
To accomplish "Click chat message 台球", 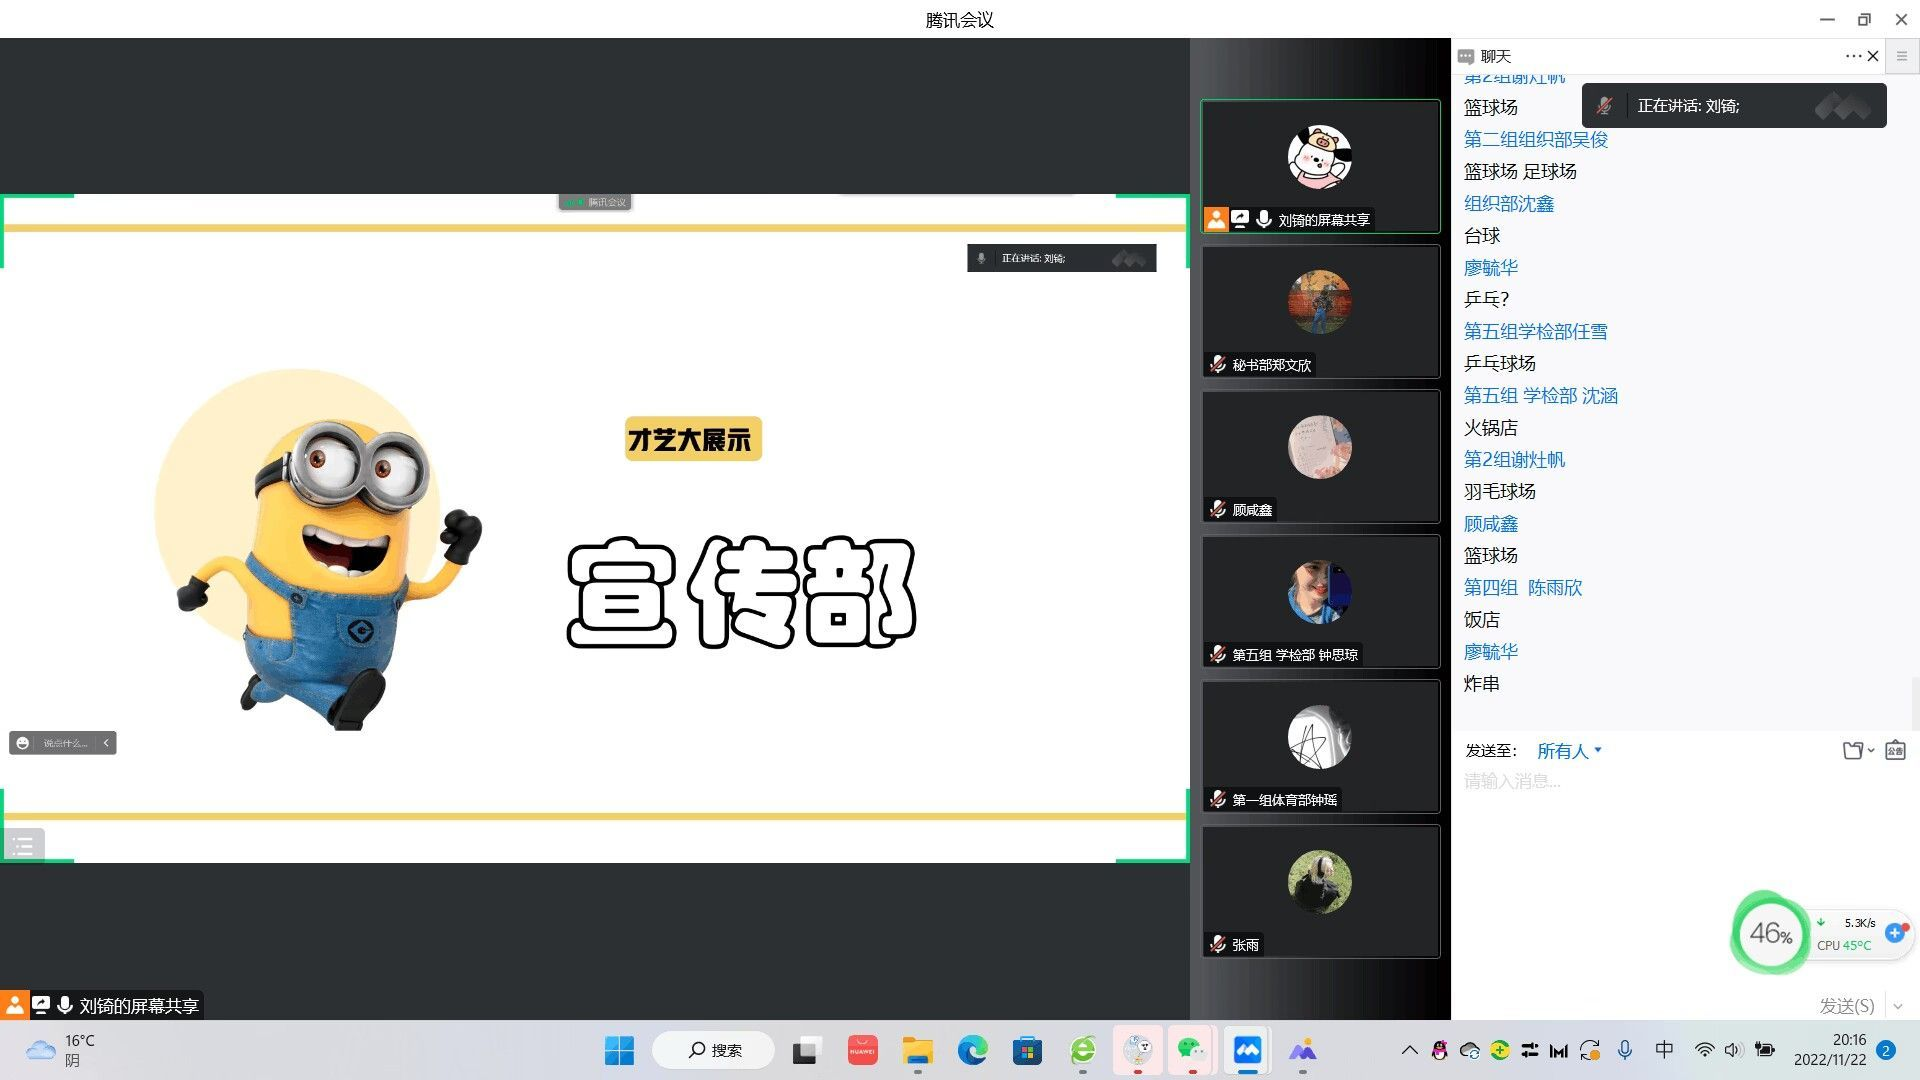I will [1482, 236].
